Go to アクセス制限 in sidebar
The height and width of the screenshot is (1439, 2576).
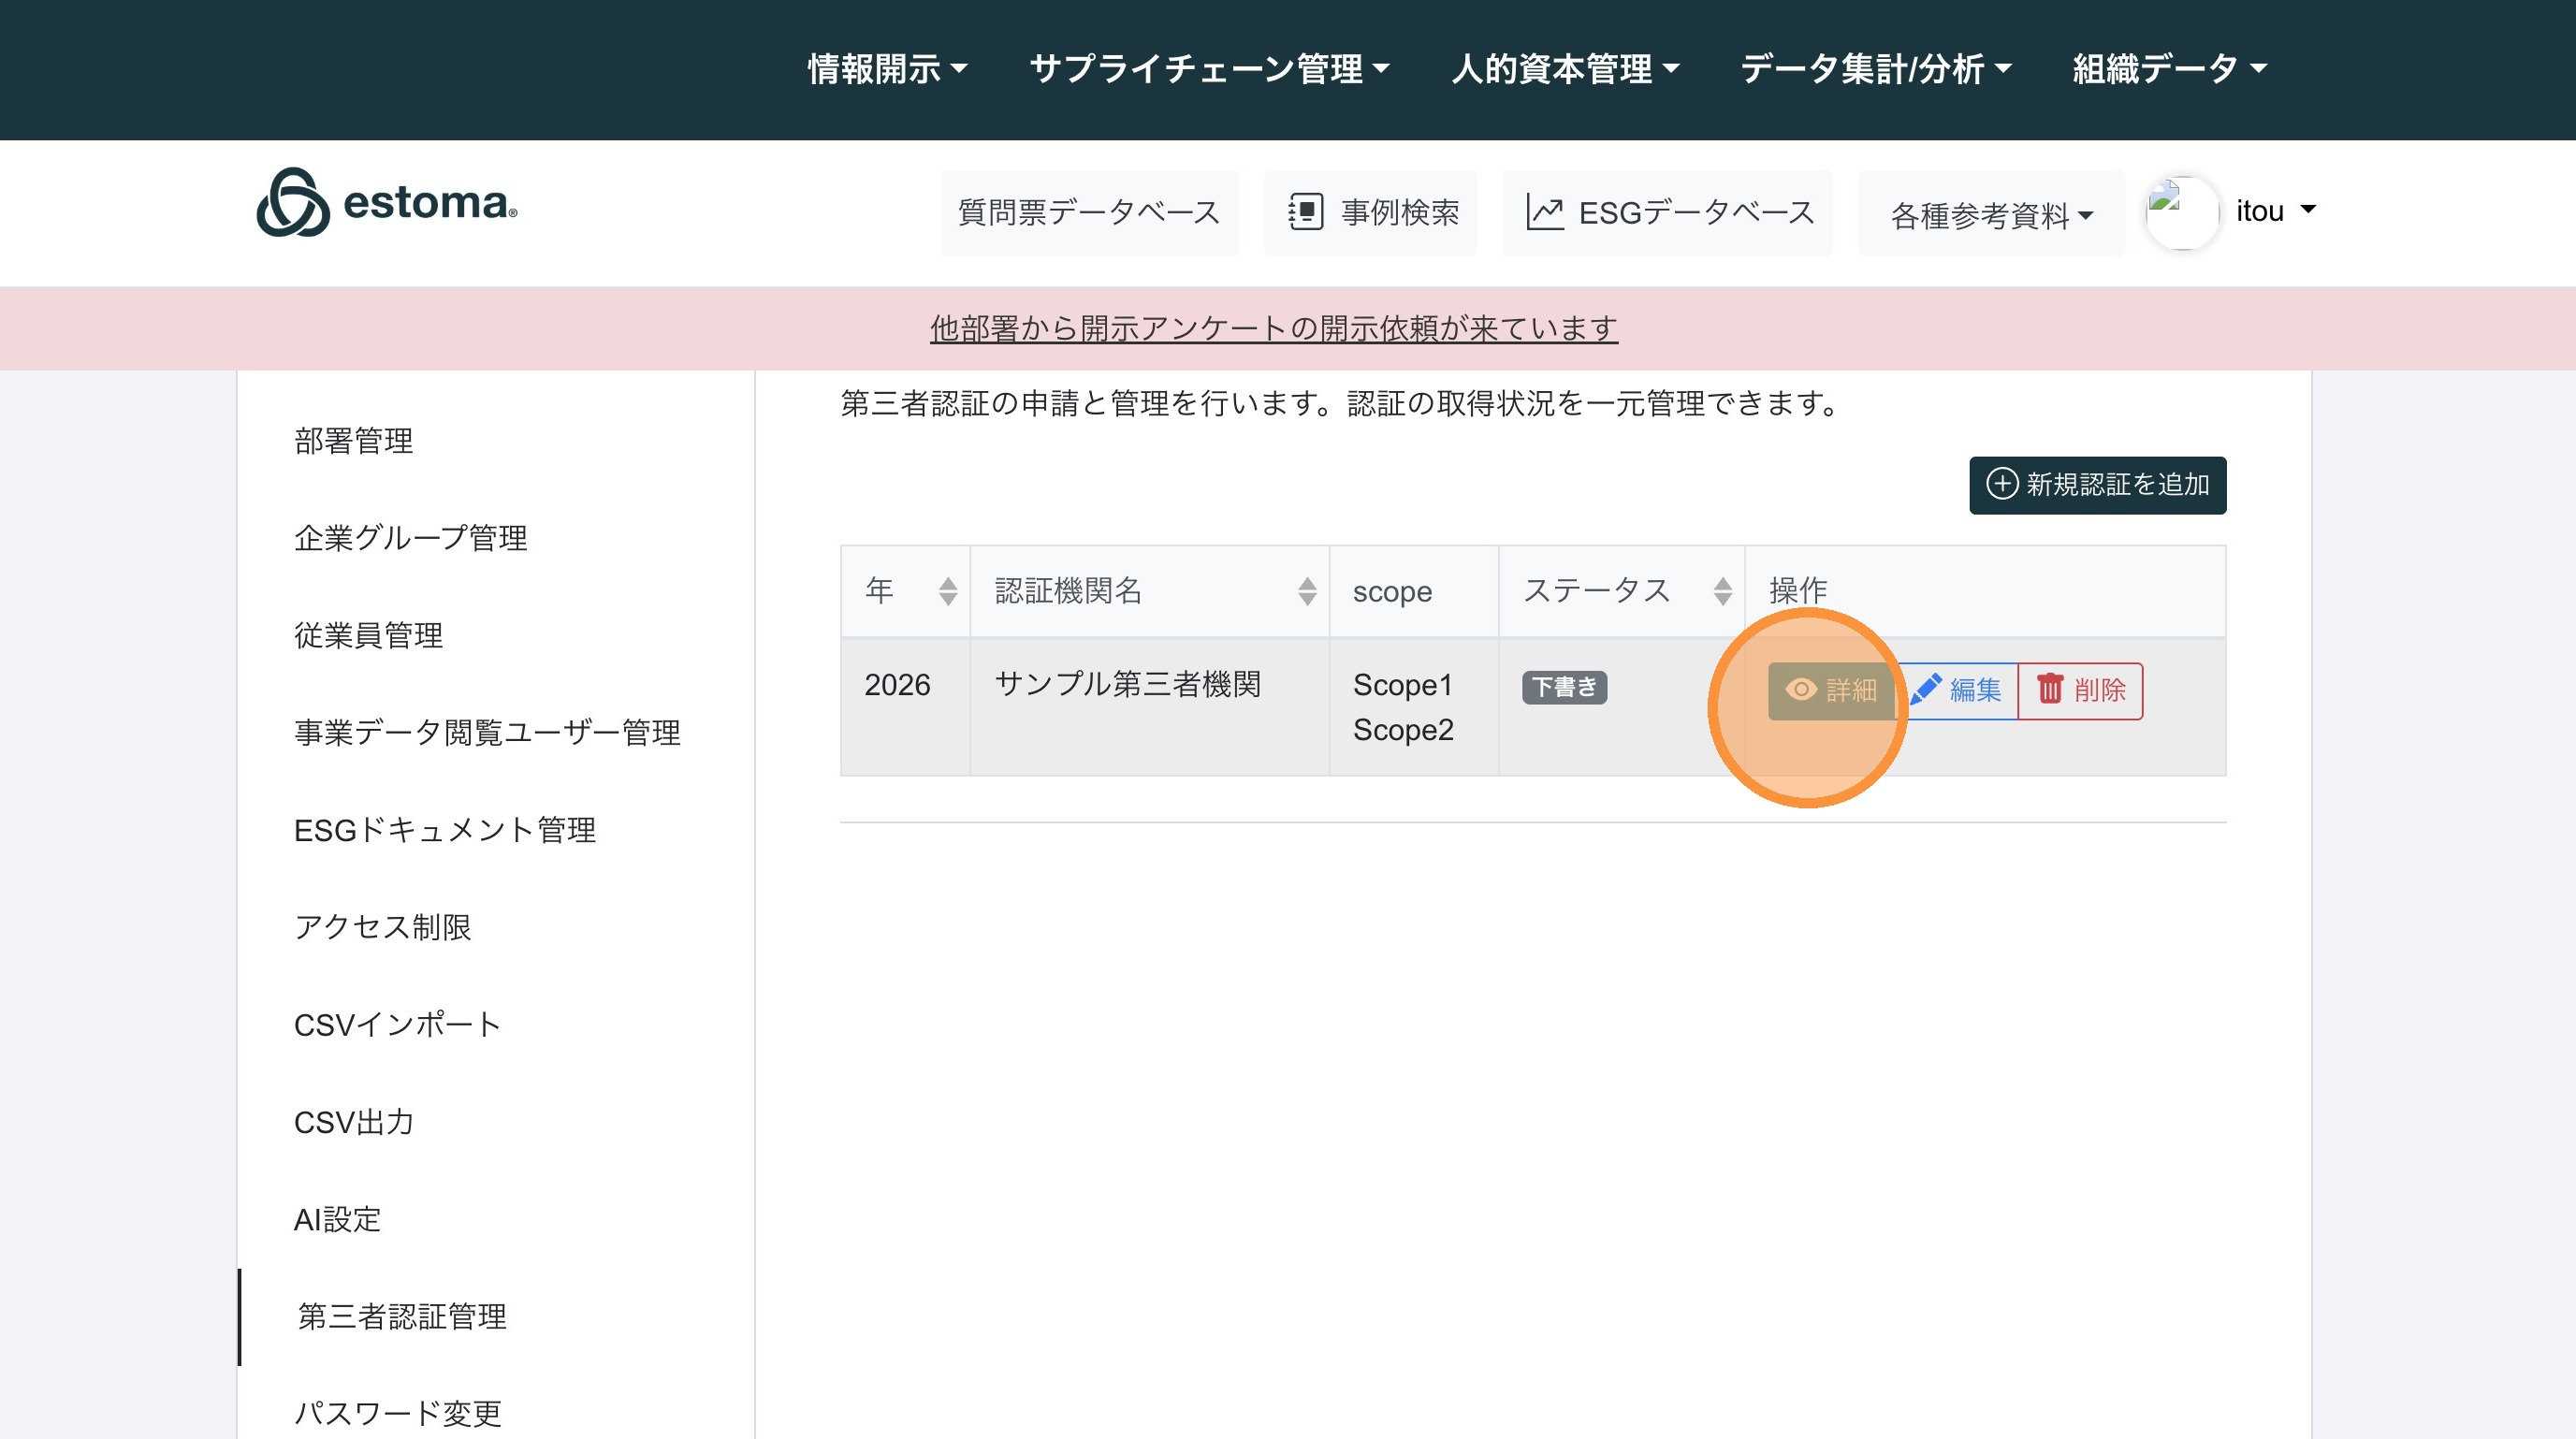pos(382,927)
